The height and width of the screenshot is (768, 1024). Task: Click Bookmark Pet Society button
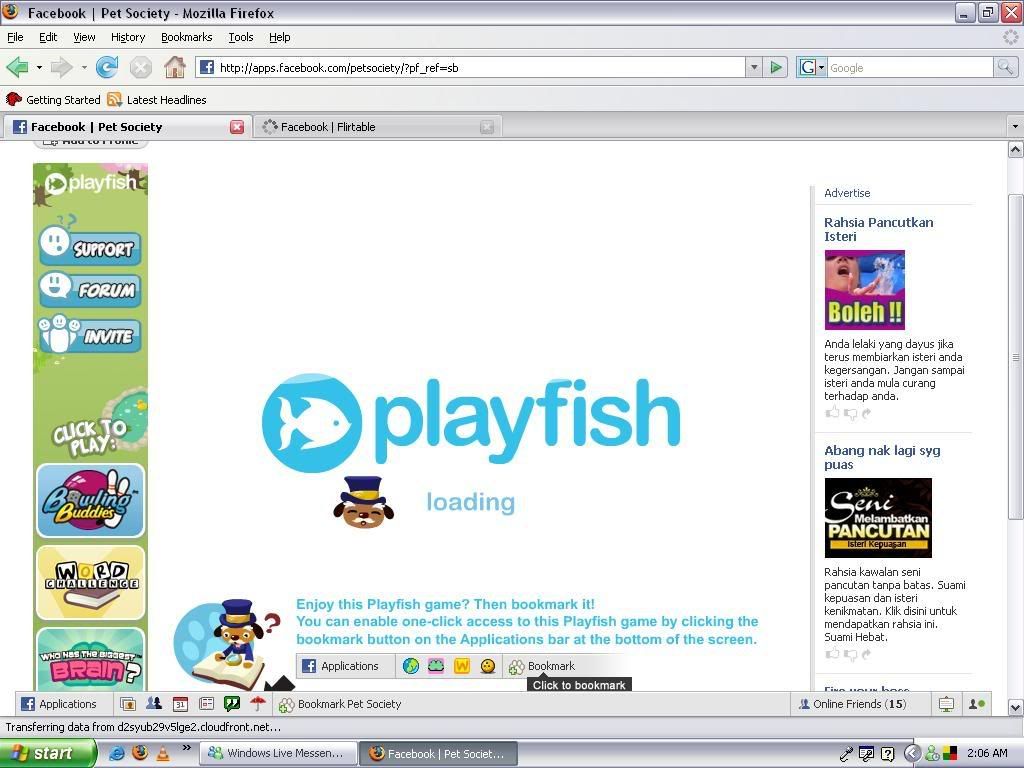(340, 704)
